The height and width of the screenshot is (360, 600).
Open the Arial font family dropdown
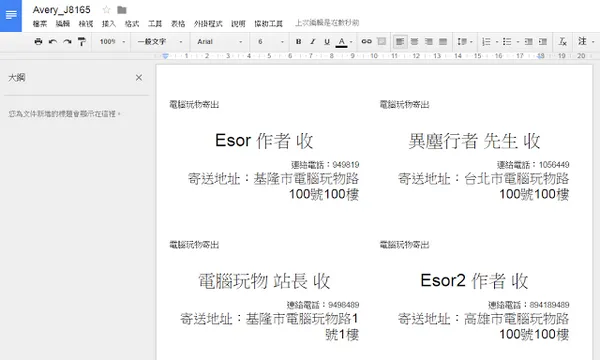(x=220, y=41)
